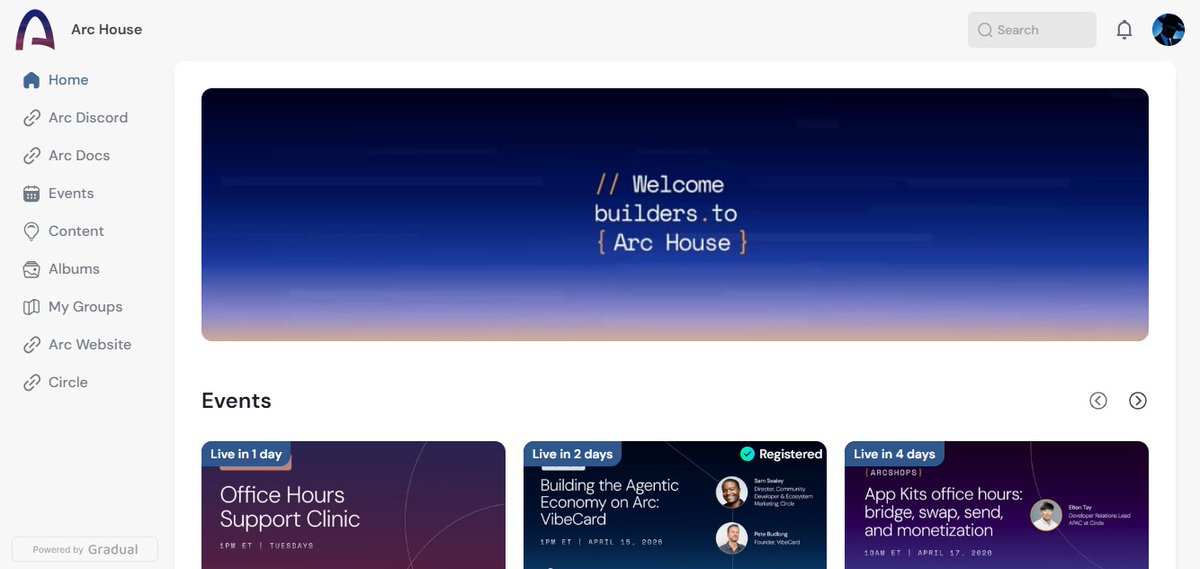Click the 'Live in 1 day' badge
This screenshot has width=1200, height=569.
(246, 454)
